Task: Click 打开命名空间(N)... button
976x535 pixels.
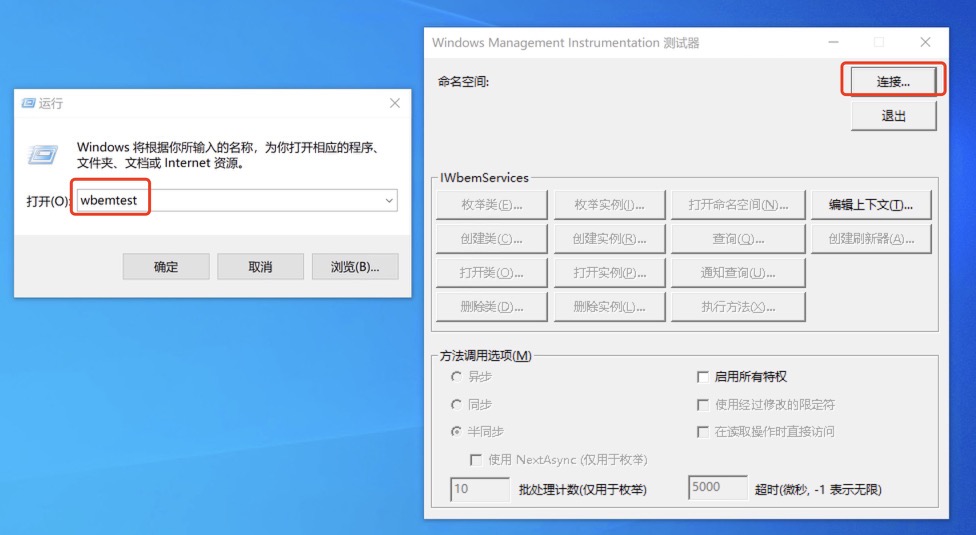Action: tap(738, 205)
